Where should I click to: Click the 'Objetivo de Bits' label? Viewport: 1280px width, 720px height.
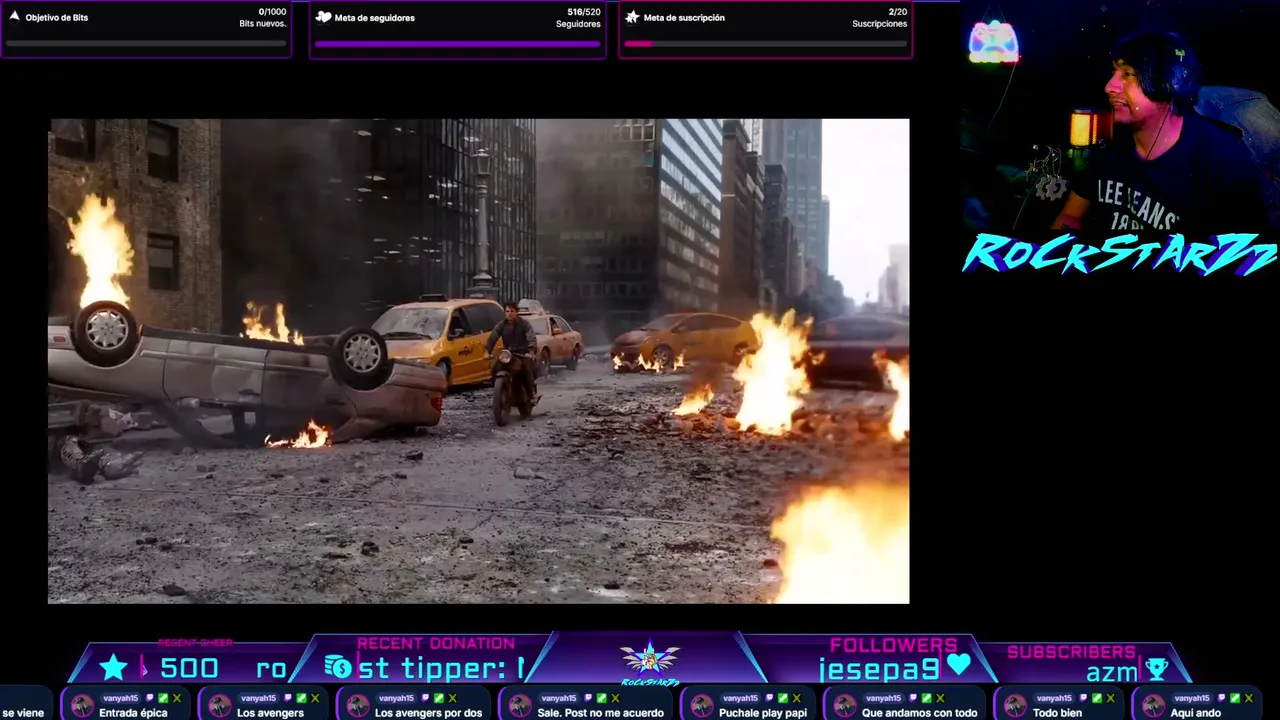click(x=57, y=18)
